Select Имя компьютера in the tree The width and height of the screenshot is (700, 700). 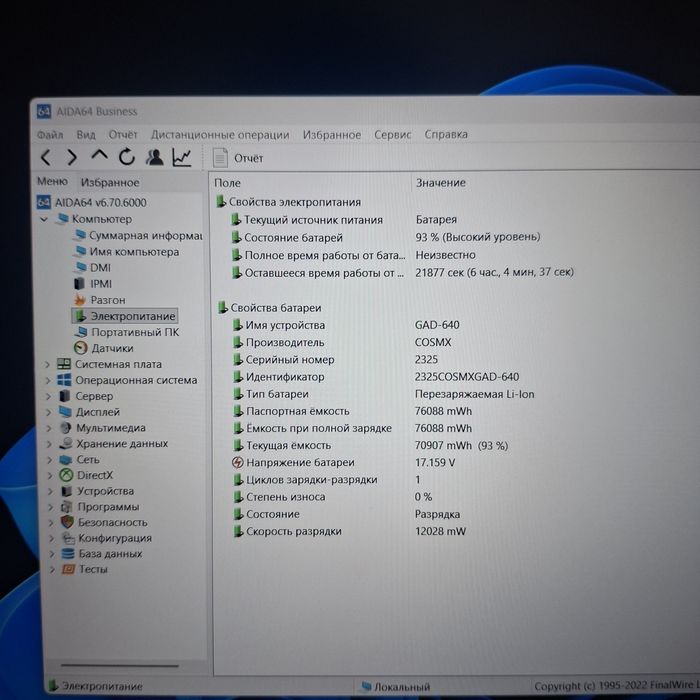pyautogui.click(x=126, y=252)
